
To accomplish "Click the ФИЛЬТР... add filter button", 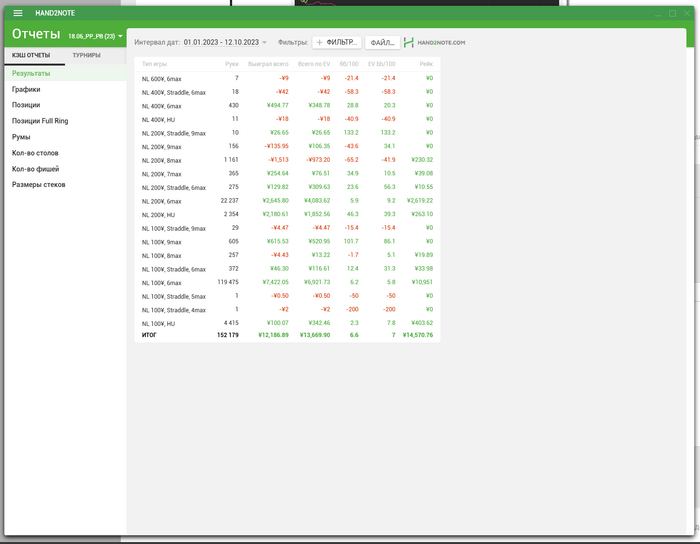I will click(x=337, y=42).
